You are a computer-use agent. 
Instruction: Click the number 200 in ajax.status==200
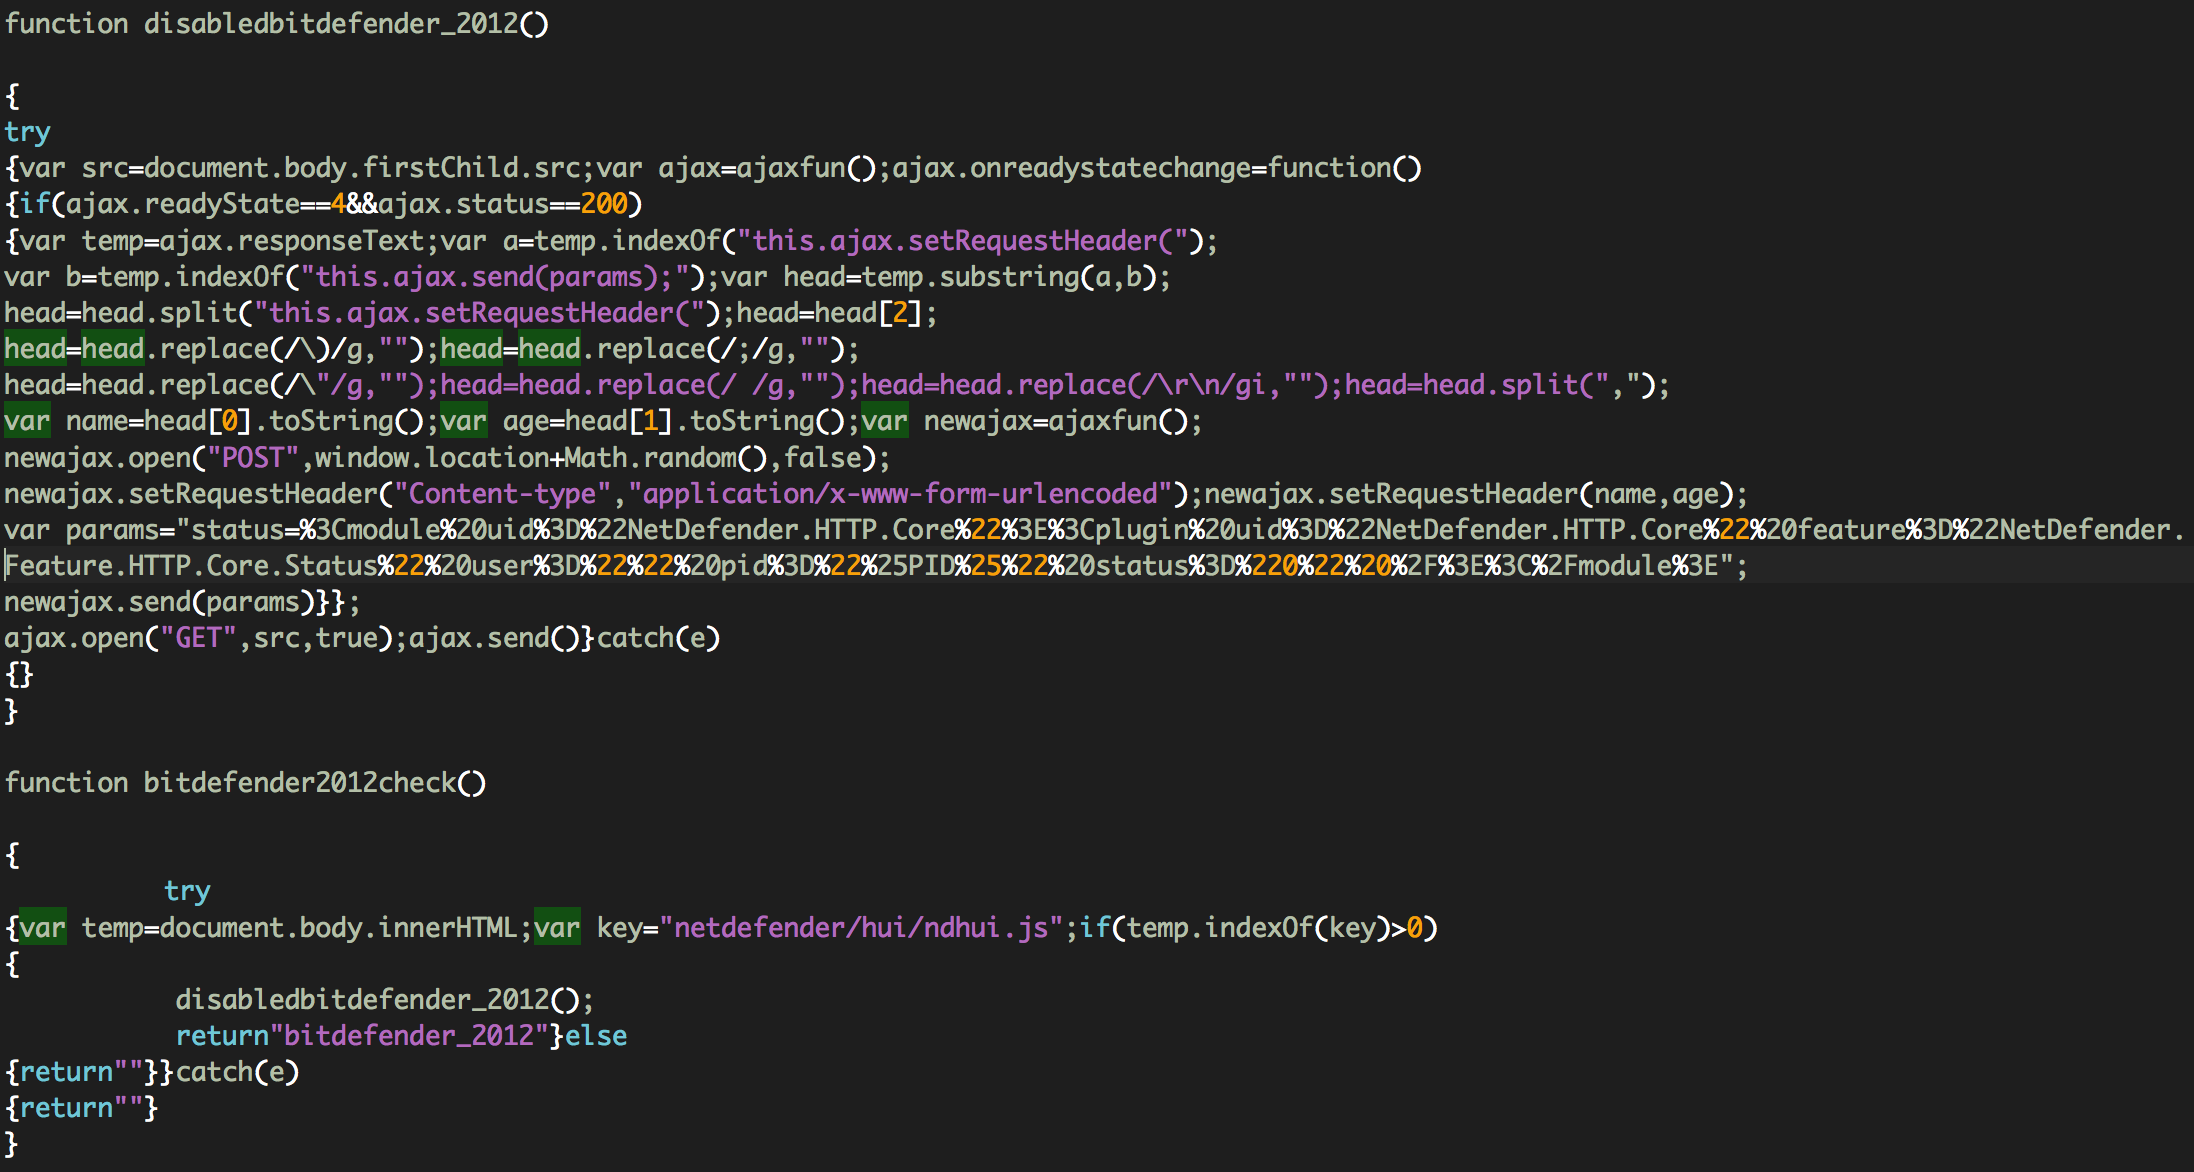click(604, 204)
